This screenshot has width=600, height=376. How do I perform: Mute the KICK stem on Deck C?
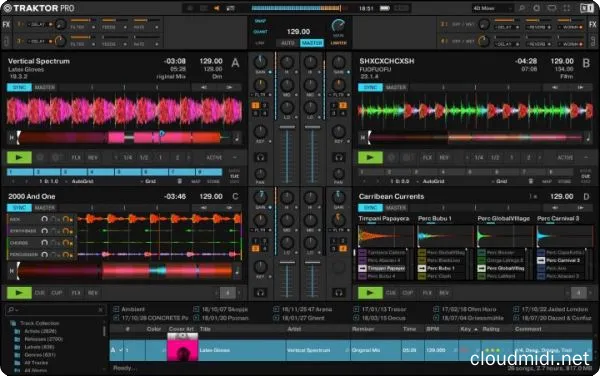coord(45,219)
